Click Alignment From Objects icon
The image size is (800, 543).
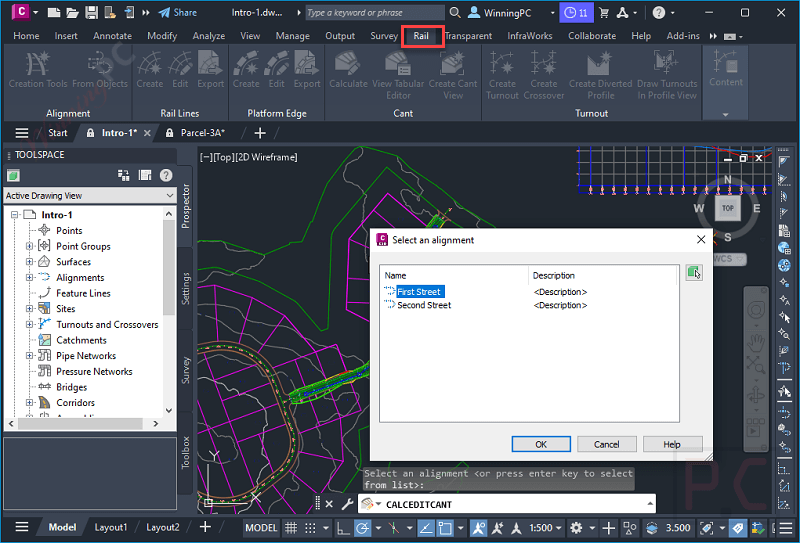click(100, 64)
